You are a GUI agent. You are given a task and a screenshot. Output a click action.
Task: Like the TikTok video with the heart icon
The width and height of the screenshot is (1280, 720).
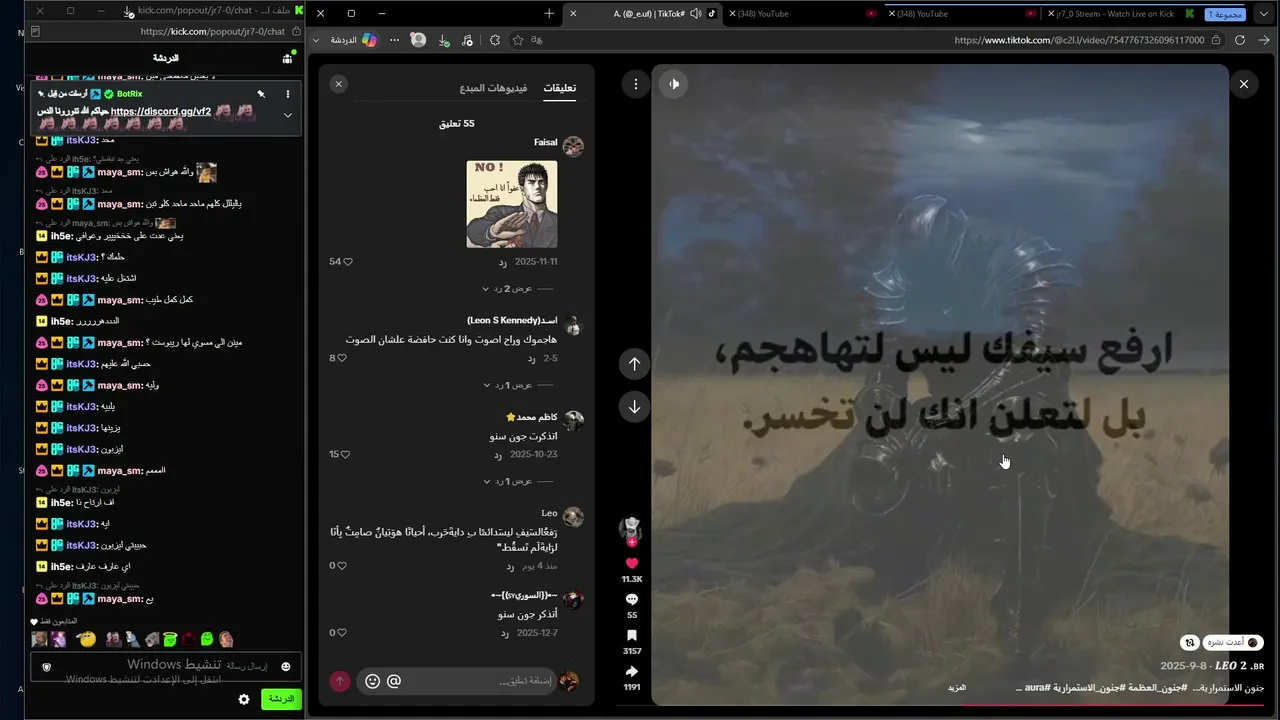pos(632,563)
